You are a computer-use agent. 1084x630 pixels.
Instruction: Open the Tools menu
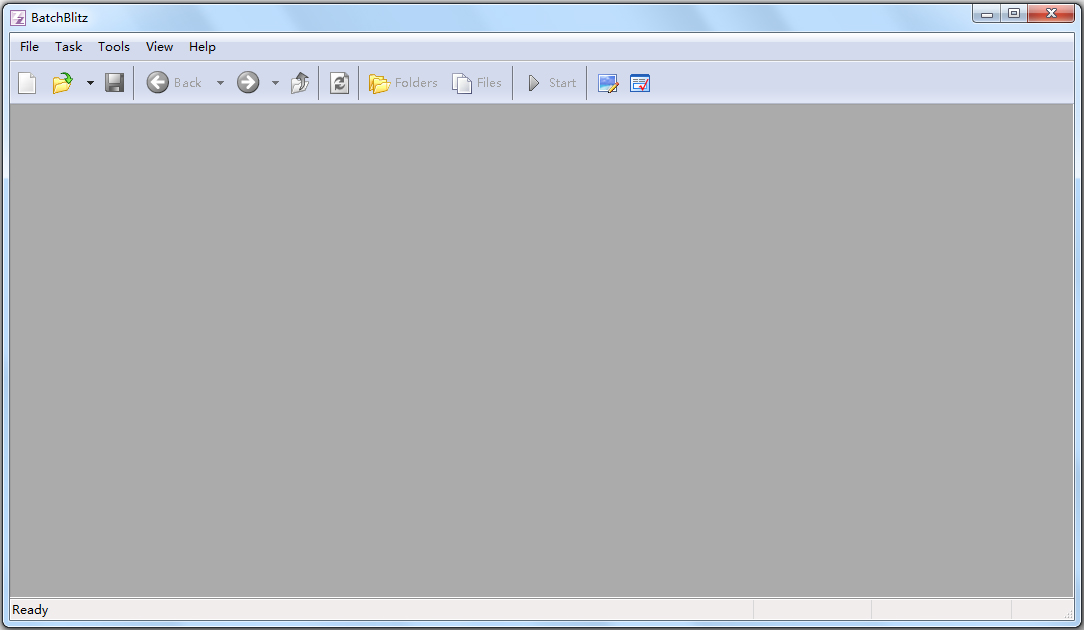click(113, 46)
